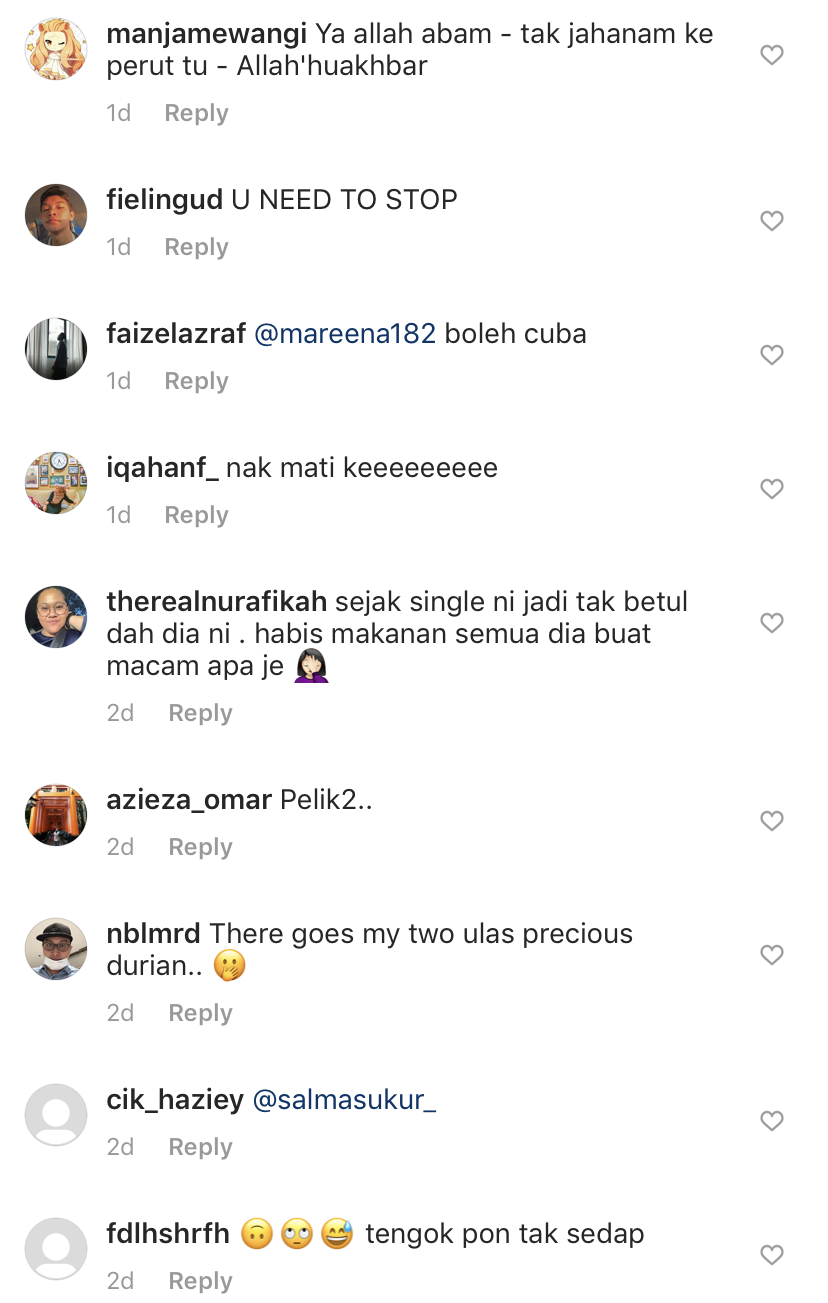
Task: Open the @salmasukur_ mention link
Action: 345,1100
